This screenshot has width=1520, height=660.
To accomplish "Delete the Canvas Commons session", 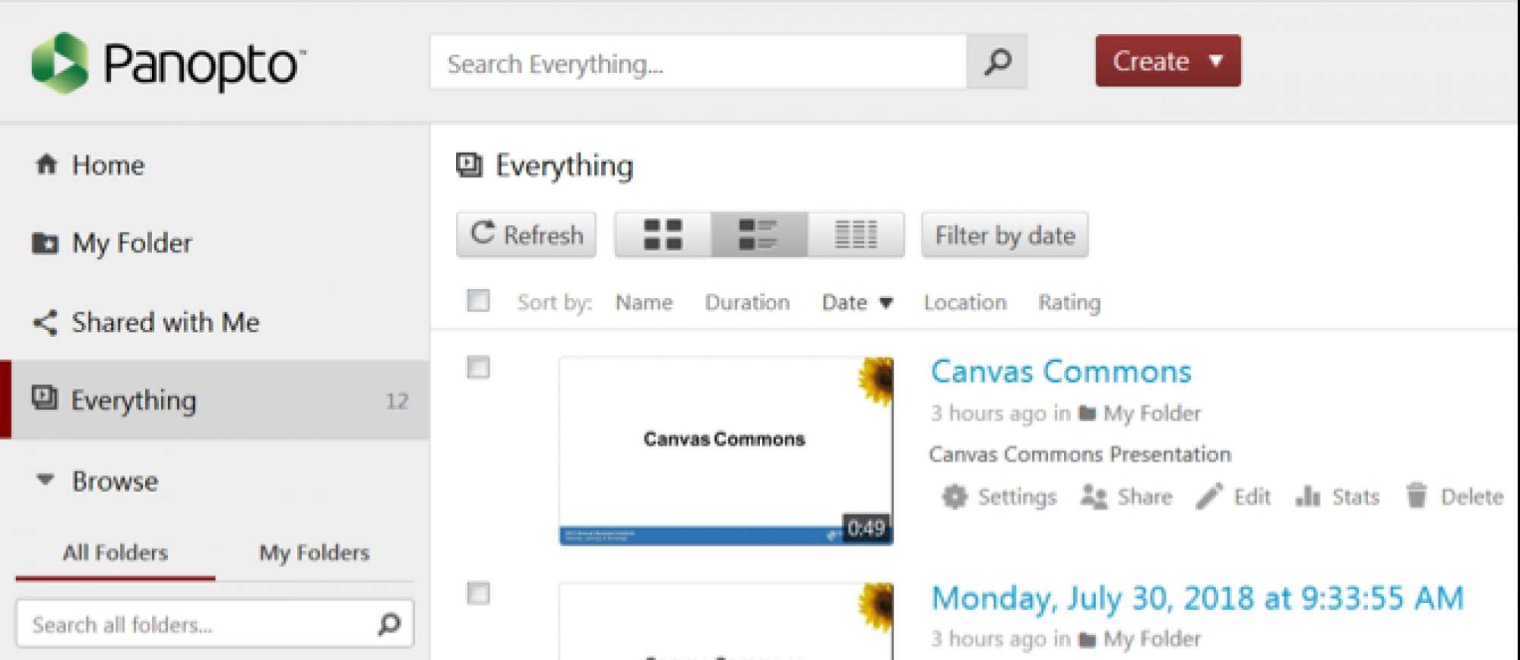I will coord(1454,497).
